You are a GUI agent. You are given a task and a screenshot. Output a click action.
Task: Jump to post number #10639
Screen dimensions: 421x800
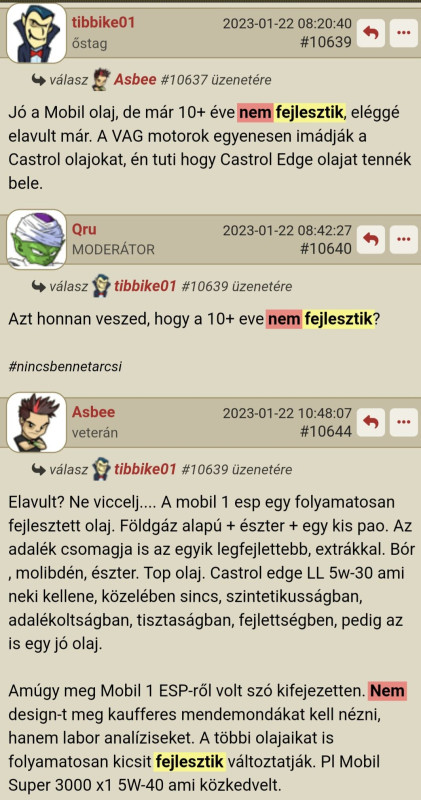[x=326, y=42]
